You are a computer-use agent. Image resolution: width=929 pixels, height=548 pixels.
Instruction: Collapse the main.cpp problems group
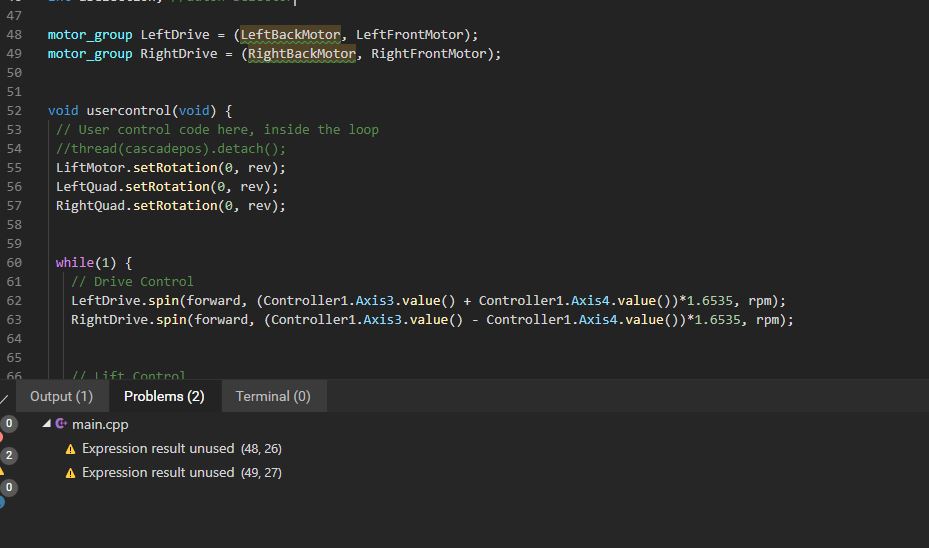[47, 424]
